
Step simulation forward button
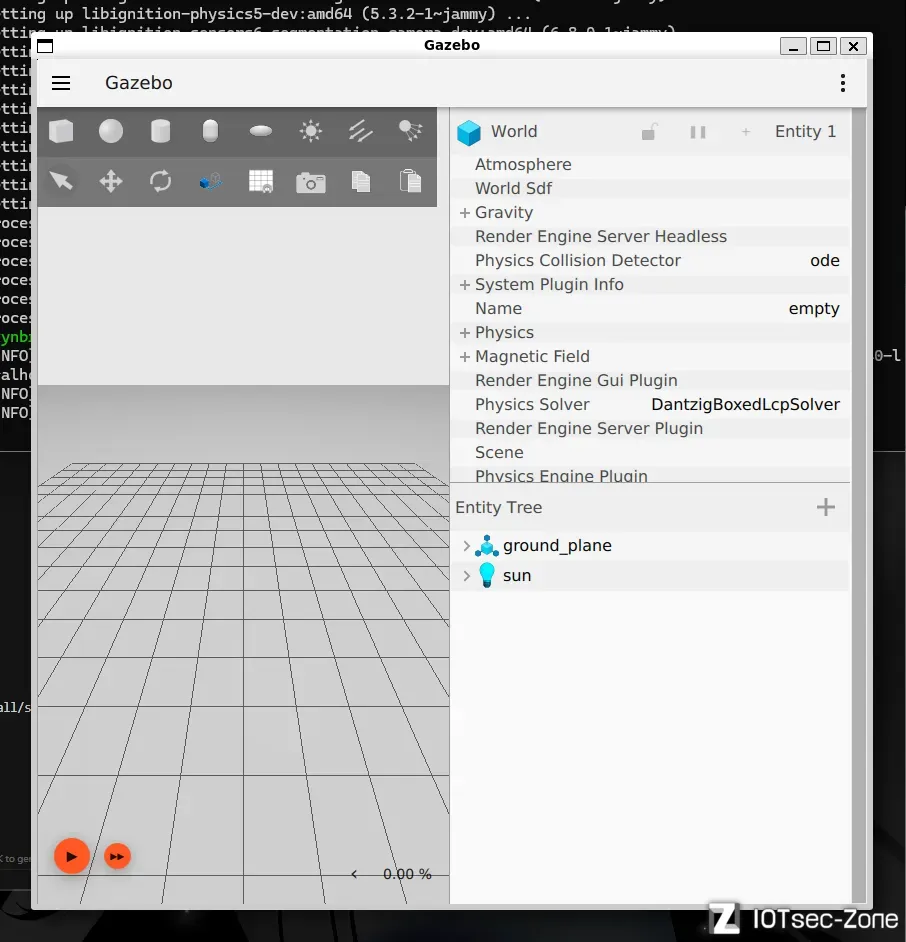tap(117, 856)
